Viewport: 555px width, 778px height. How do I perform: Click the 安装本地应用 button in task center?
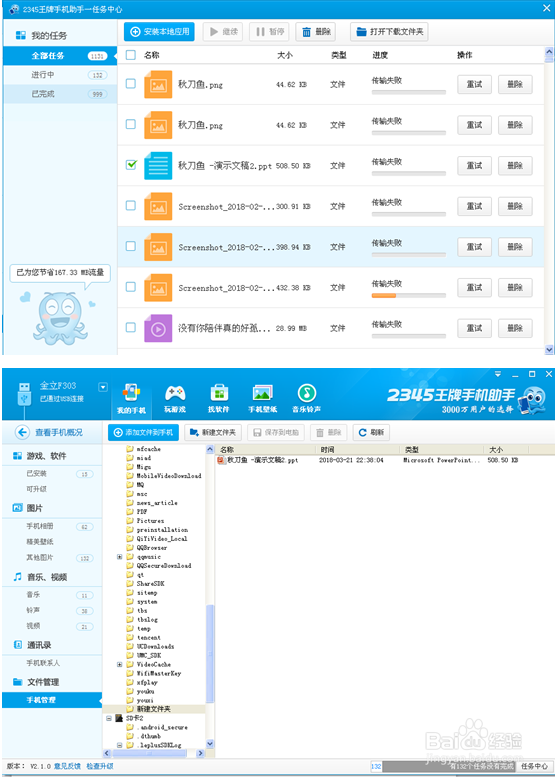pyautogui.click(x=159, y=32)
